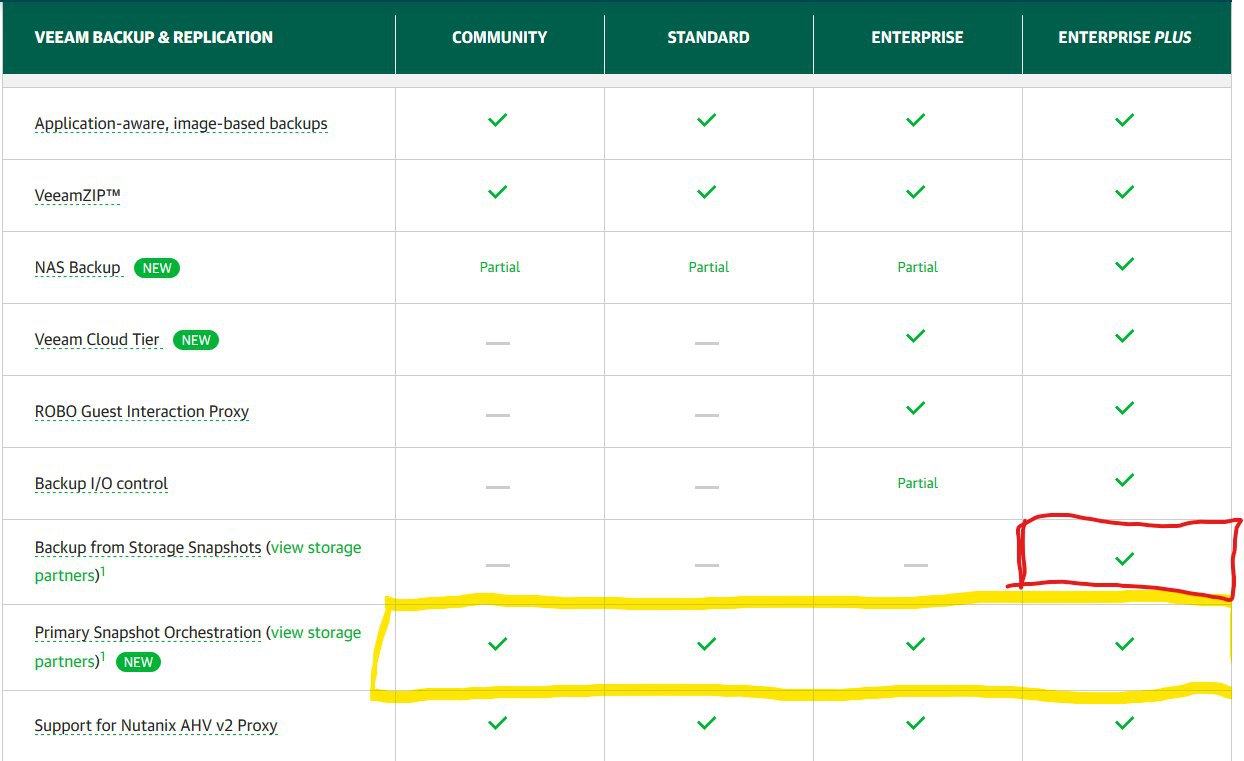Click Standard dash for Veeam Cloud Tier
Viewport: 1244px width, 761px height.
pyautogui.click(x=707, y=343)
